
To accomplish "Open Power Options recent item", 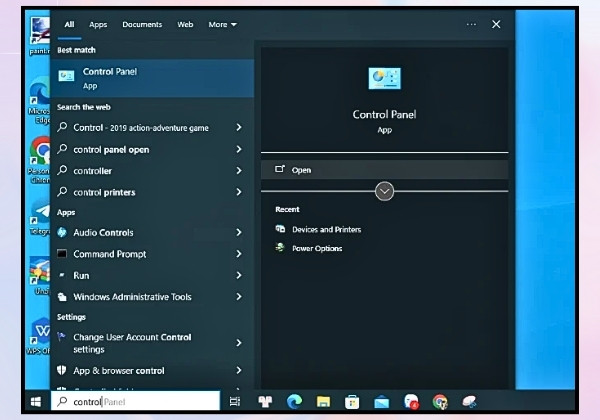I will click(309, 248).
